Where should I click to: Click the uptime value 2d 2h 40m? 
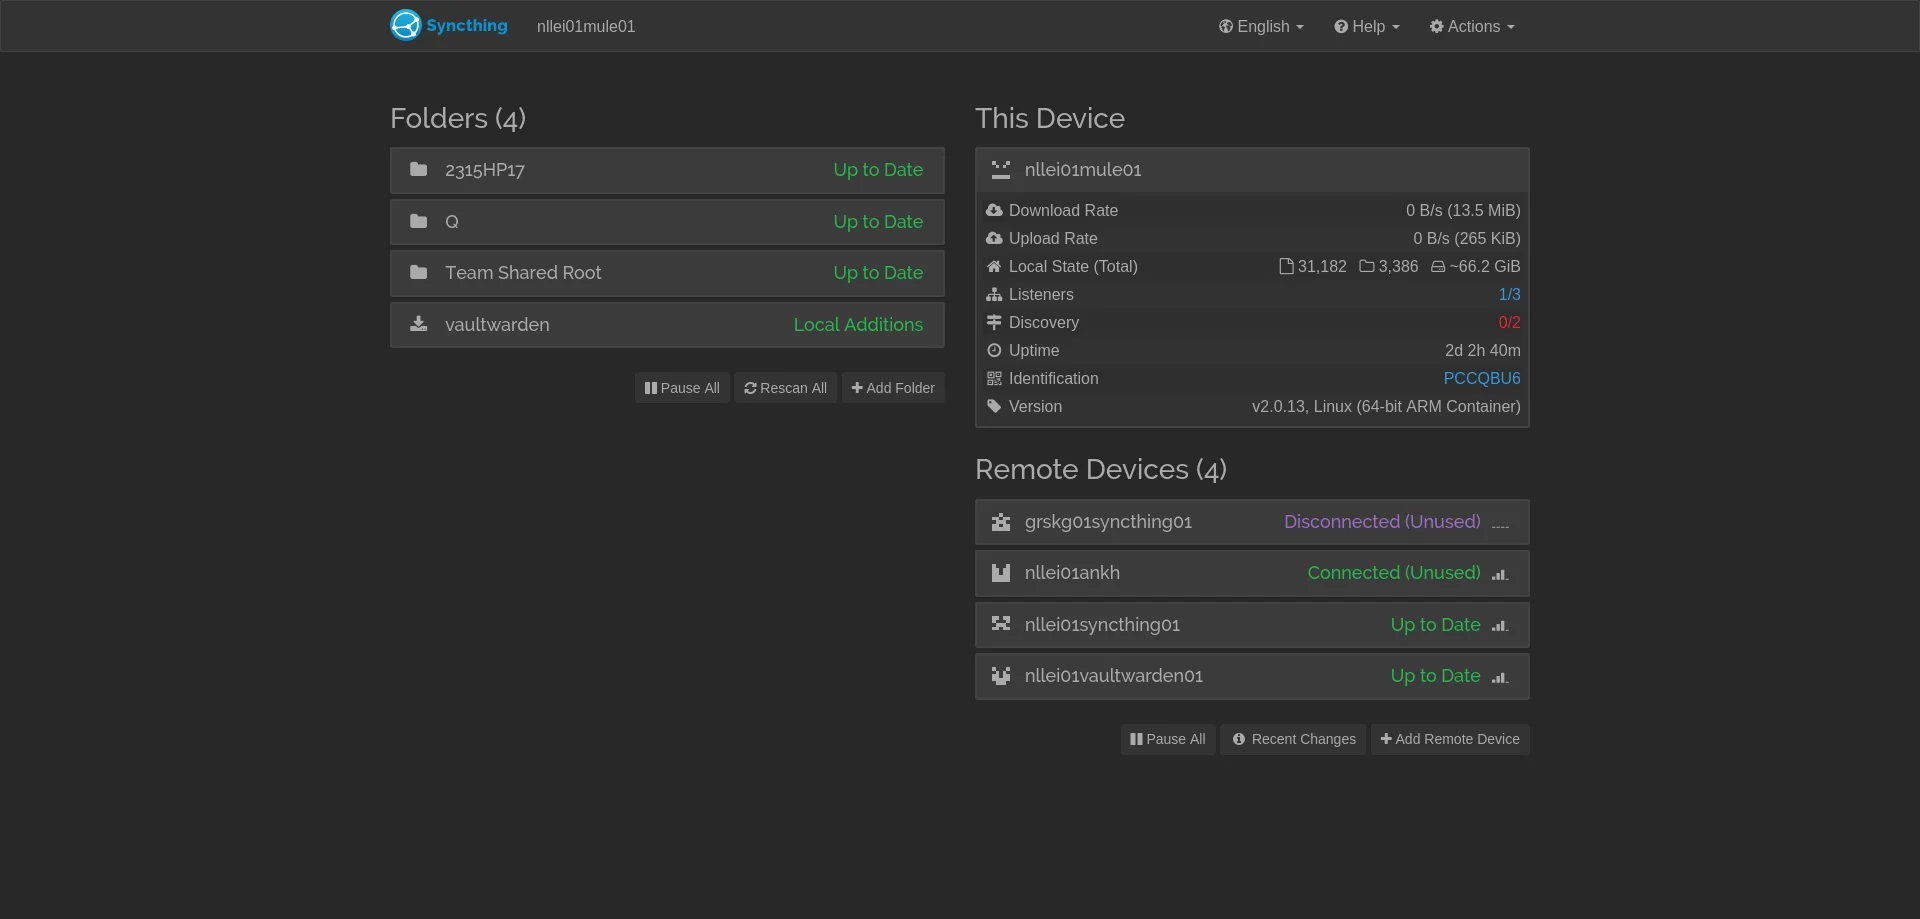(x=1483, y=350)
